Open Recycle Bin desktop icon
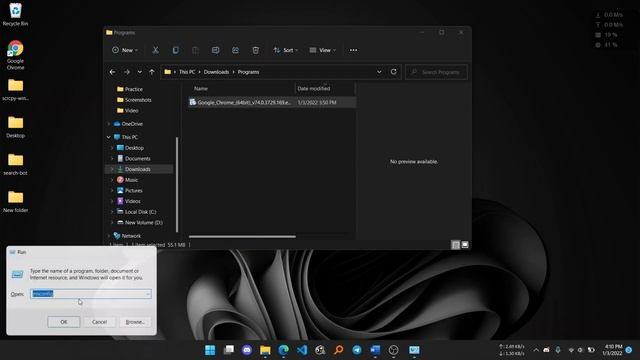This screenshot has width=640, height=360. (x=16, y=15)
